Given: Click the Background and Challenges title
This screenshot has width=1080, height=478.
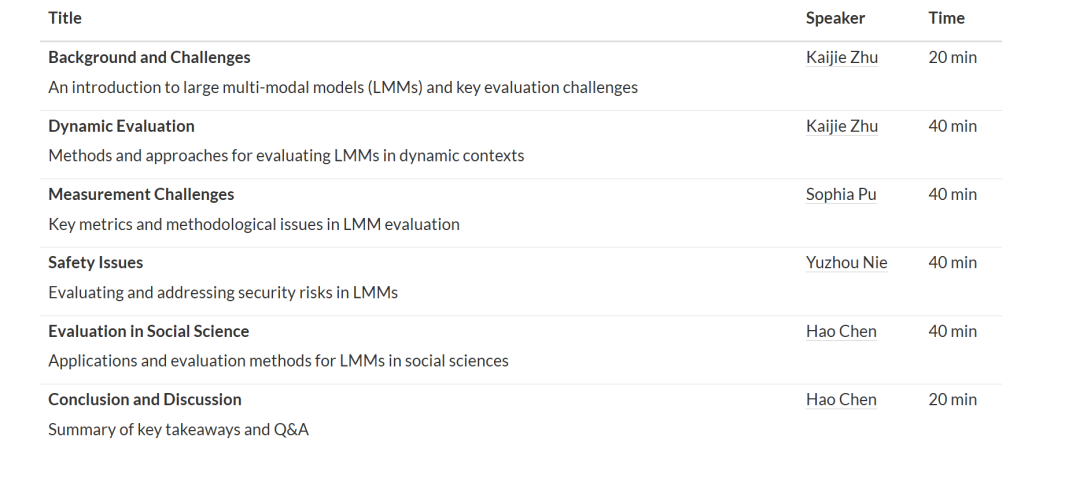Looking at the screenshot, I should 149,57.
